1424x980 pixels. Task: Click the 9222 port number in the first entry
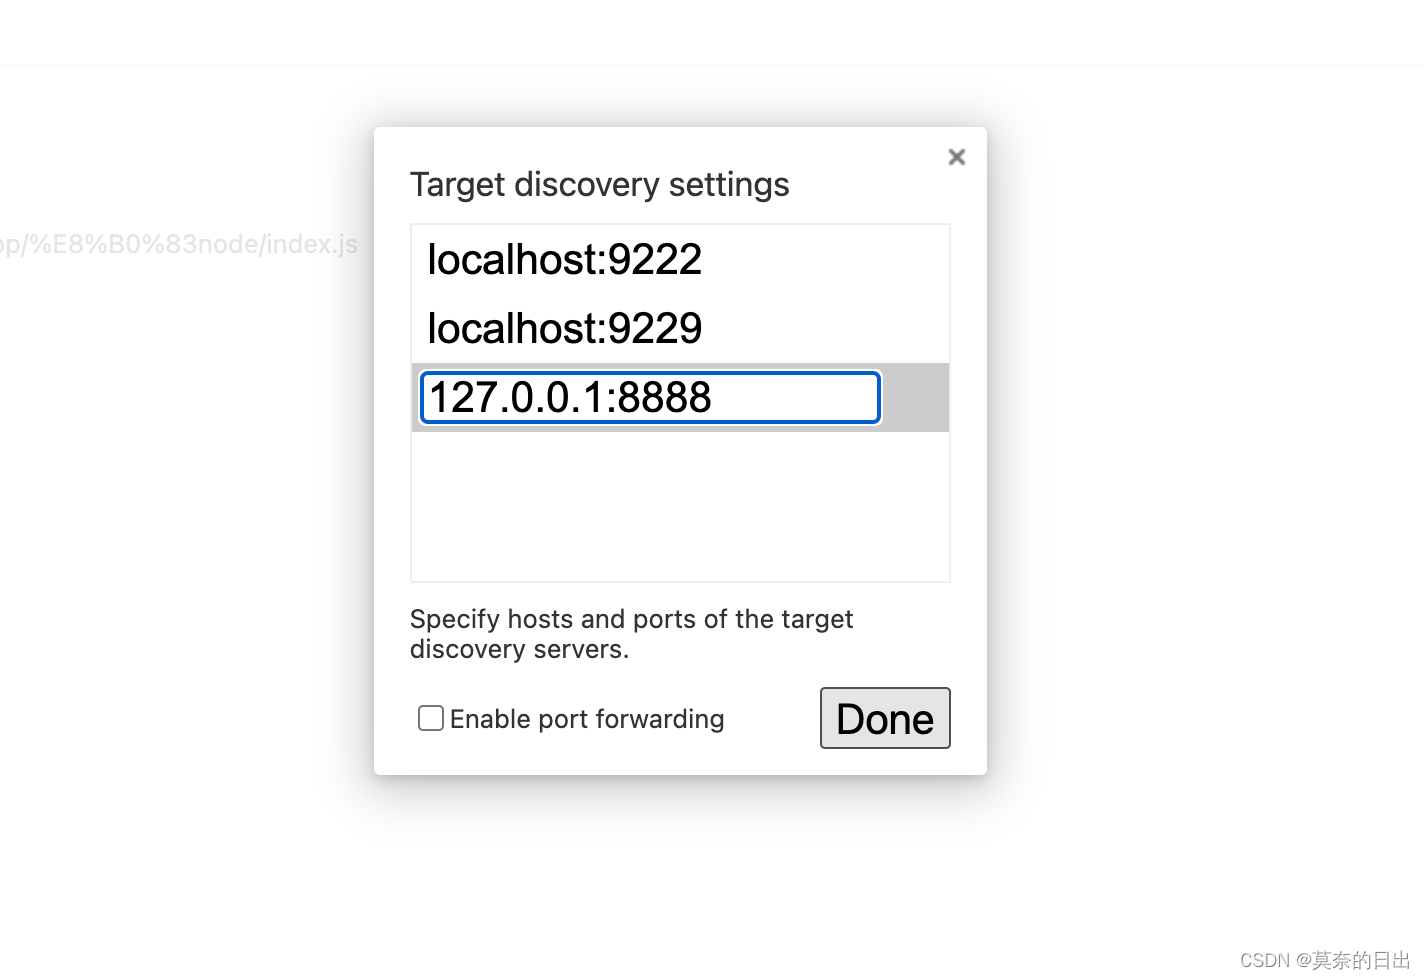[x=655, y=260]
